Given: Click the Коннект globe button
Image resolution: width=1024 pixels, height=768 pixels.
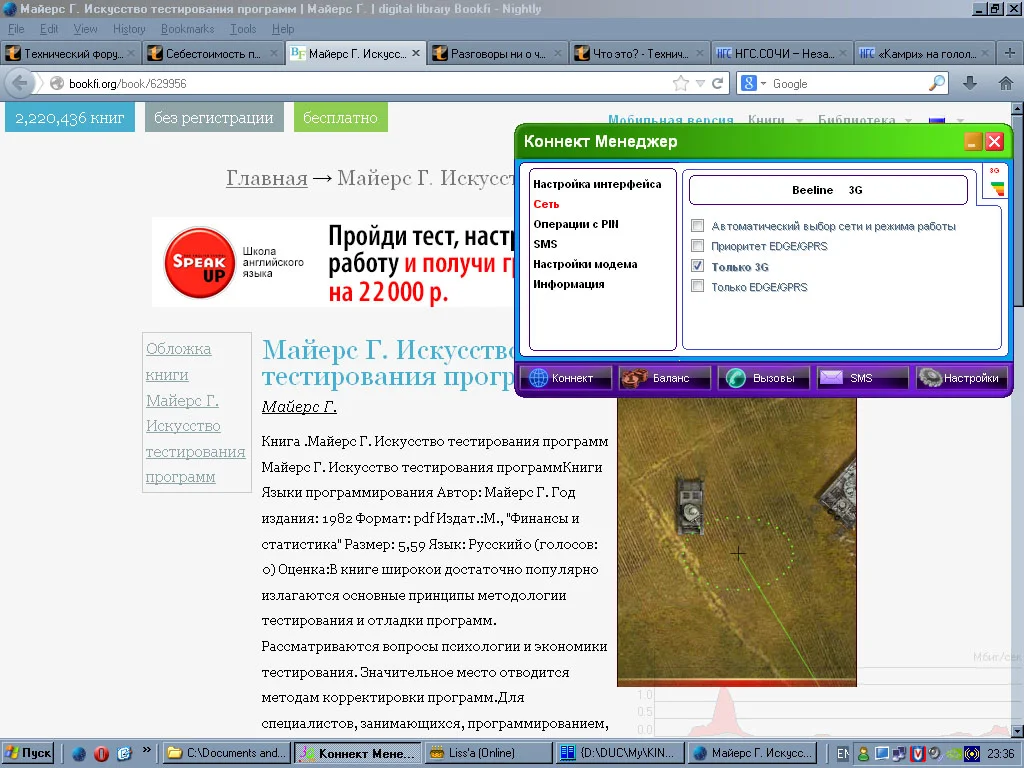Looking at the screenshot, I should pos(565,378).
